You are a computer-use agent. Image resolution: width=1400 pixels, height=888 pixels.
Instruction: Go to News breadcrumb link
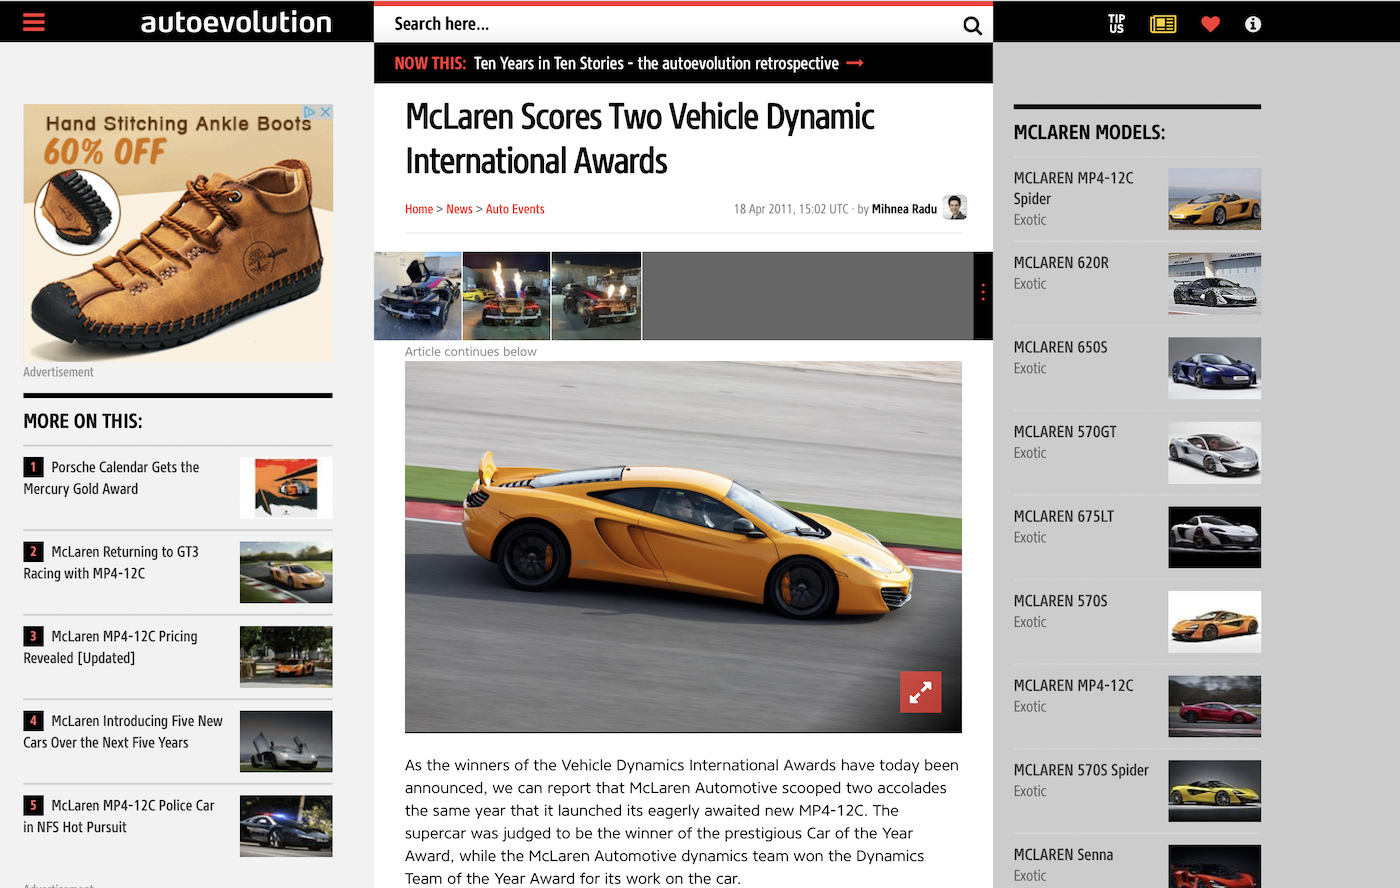(x=459, y=209)
